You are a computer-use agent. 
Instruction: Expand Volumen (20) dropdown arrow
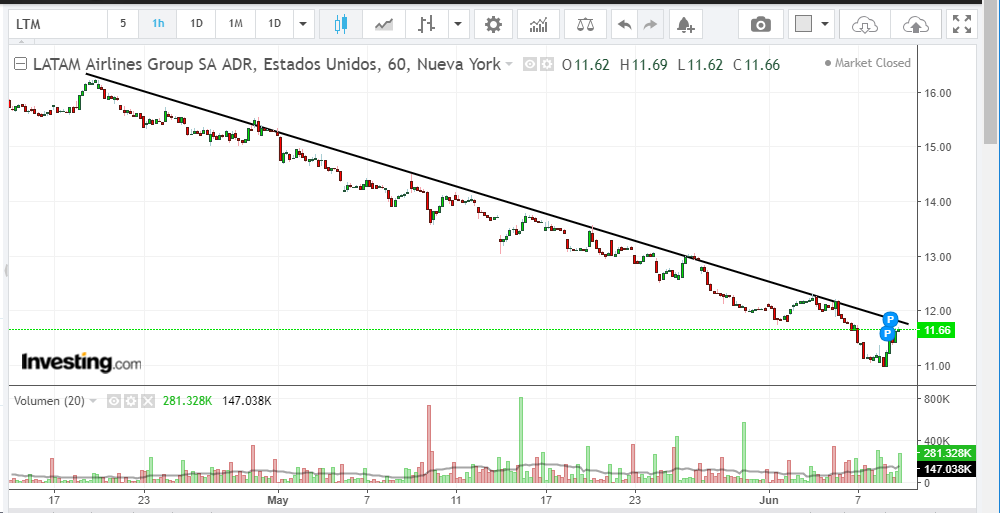(93, 401)
